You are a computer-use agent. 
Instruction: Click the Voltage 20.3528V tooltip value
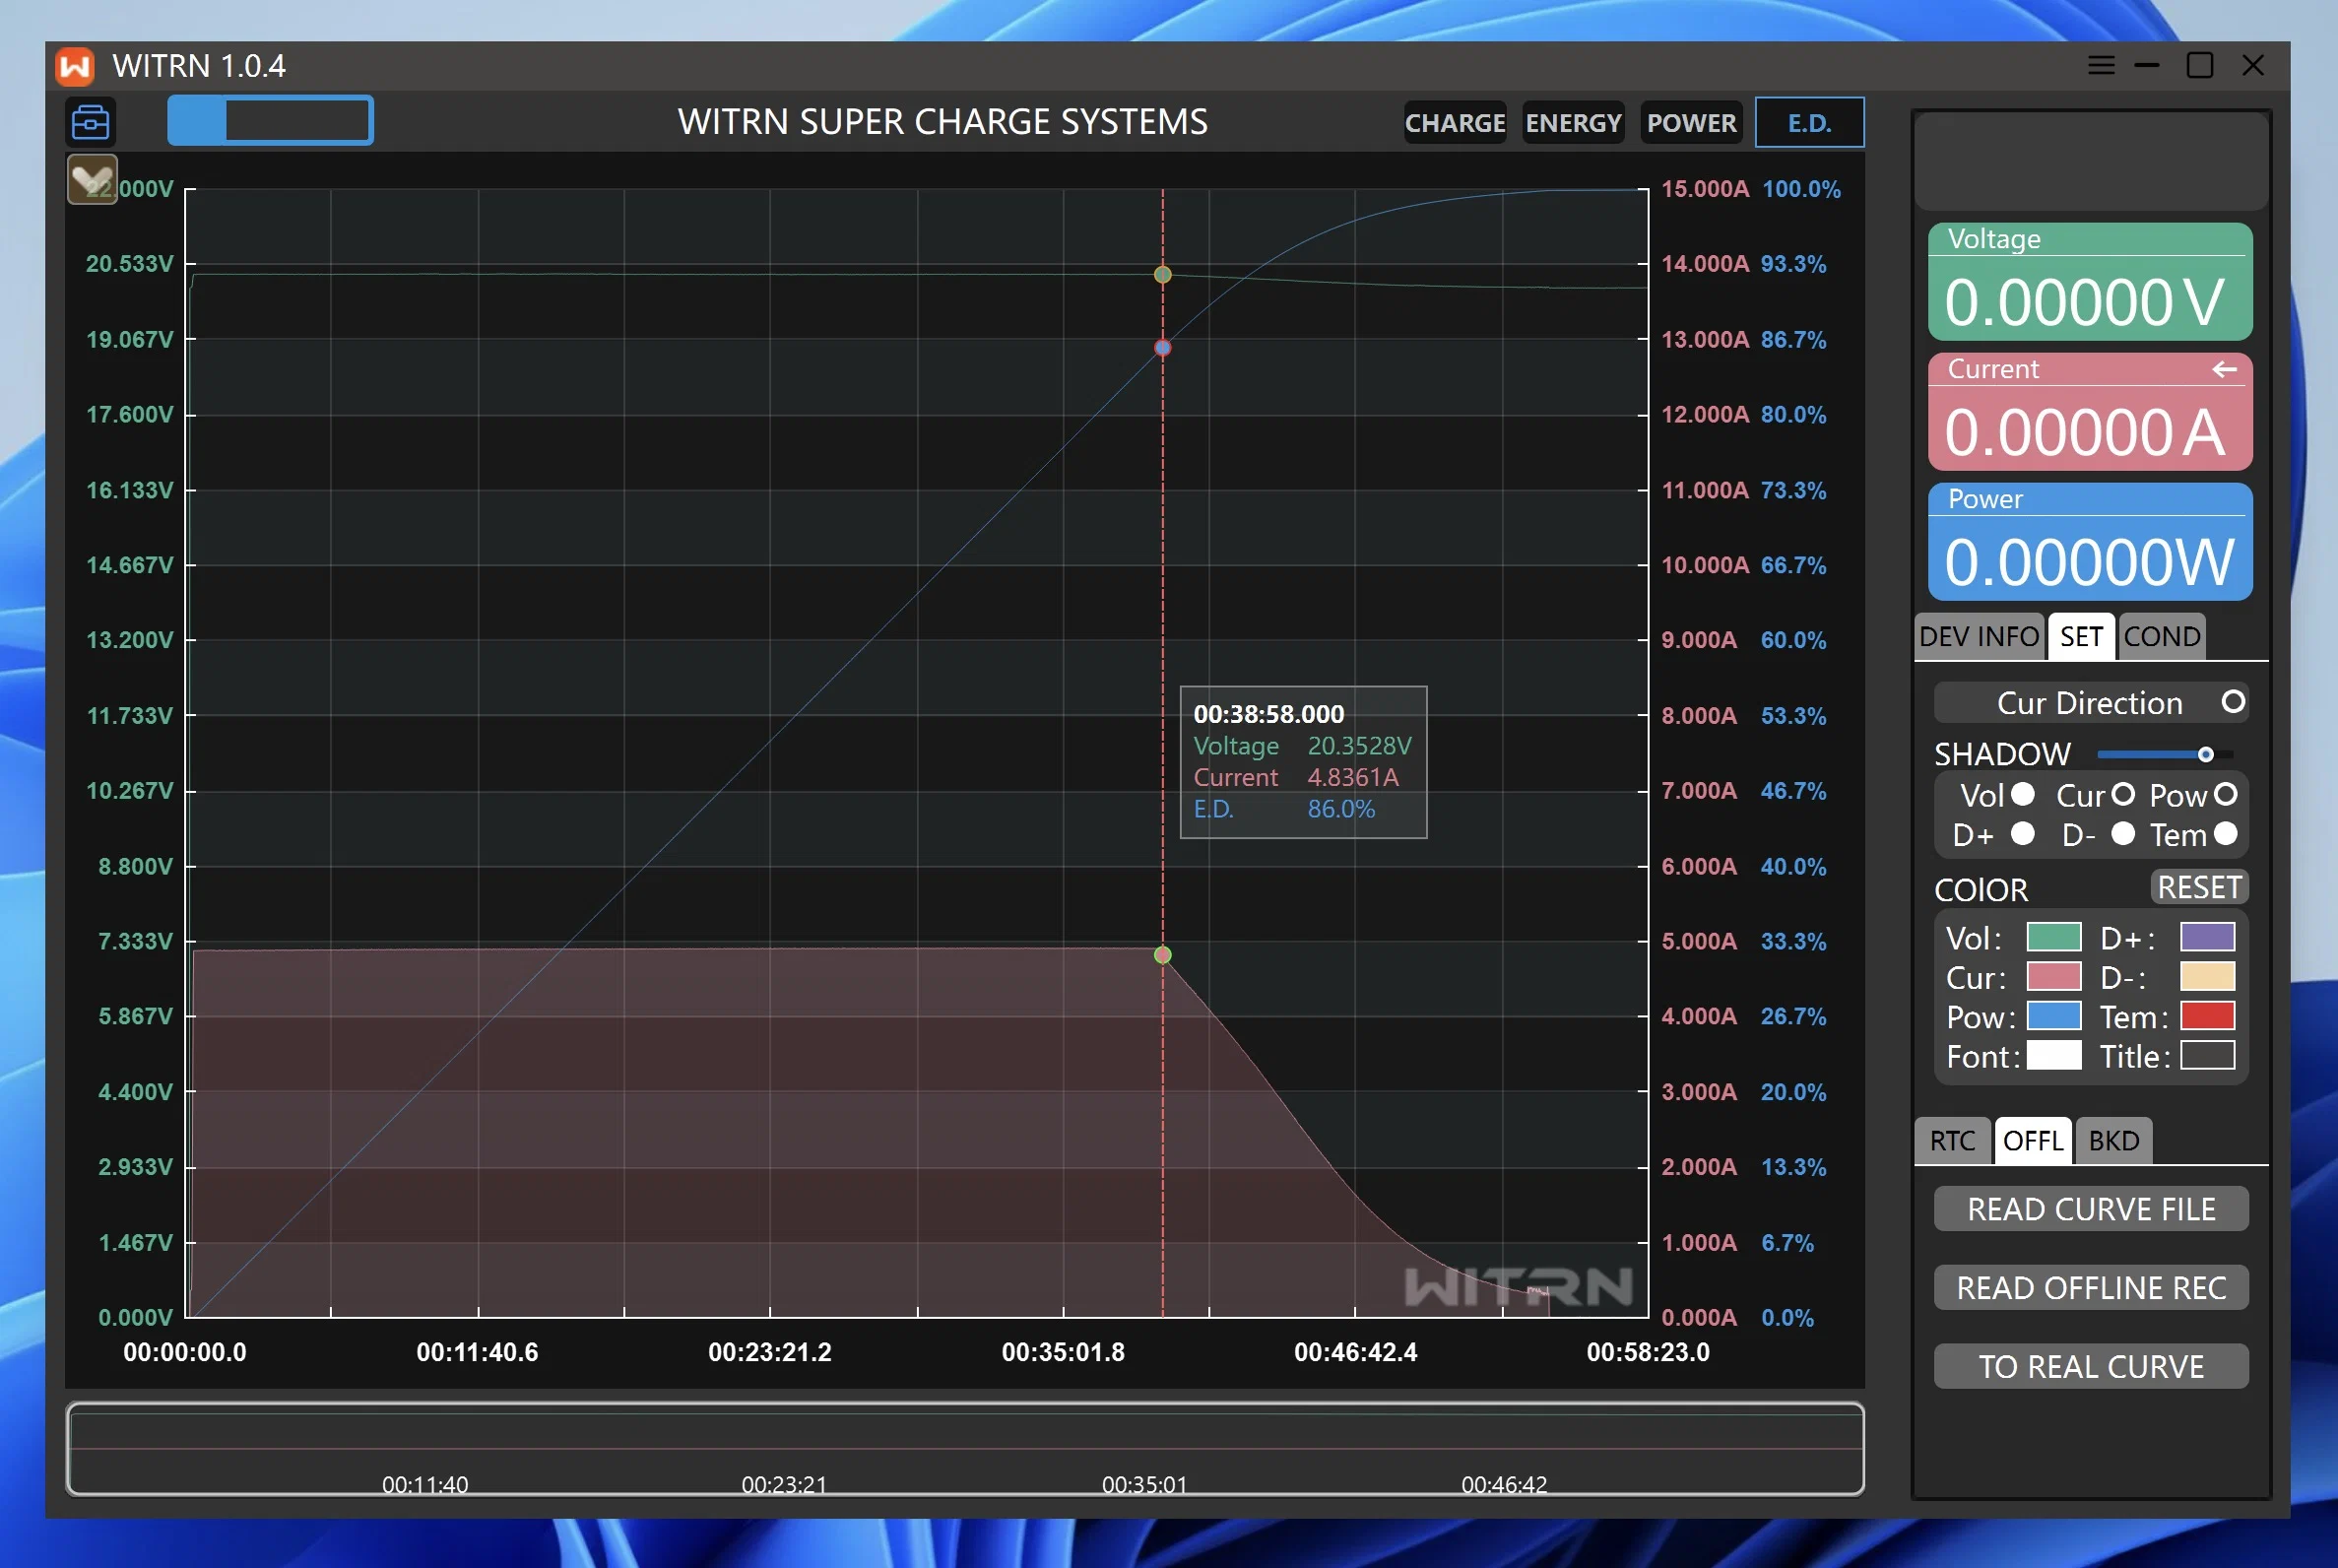pos(1360,746)
